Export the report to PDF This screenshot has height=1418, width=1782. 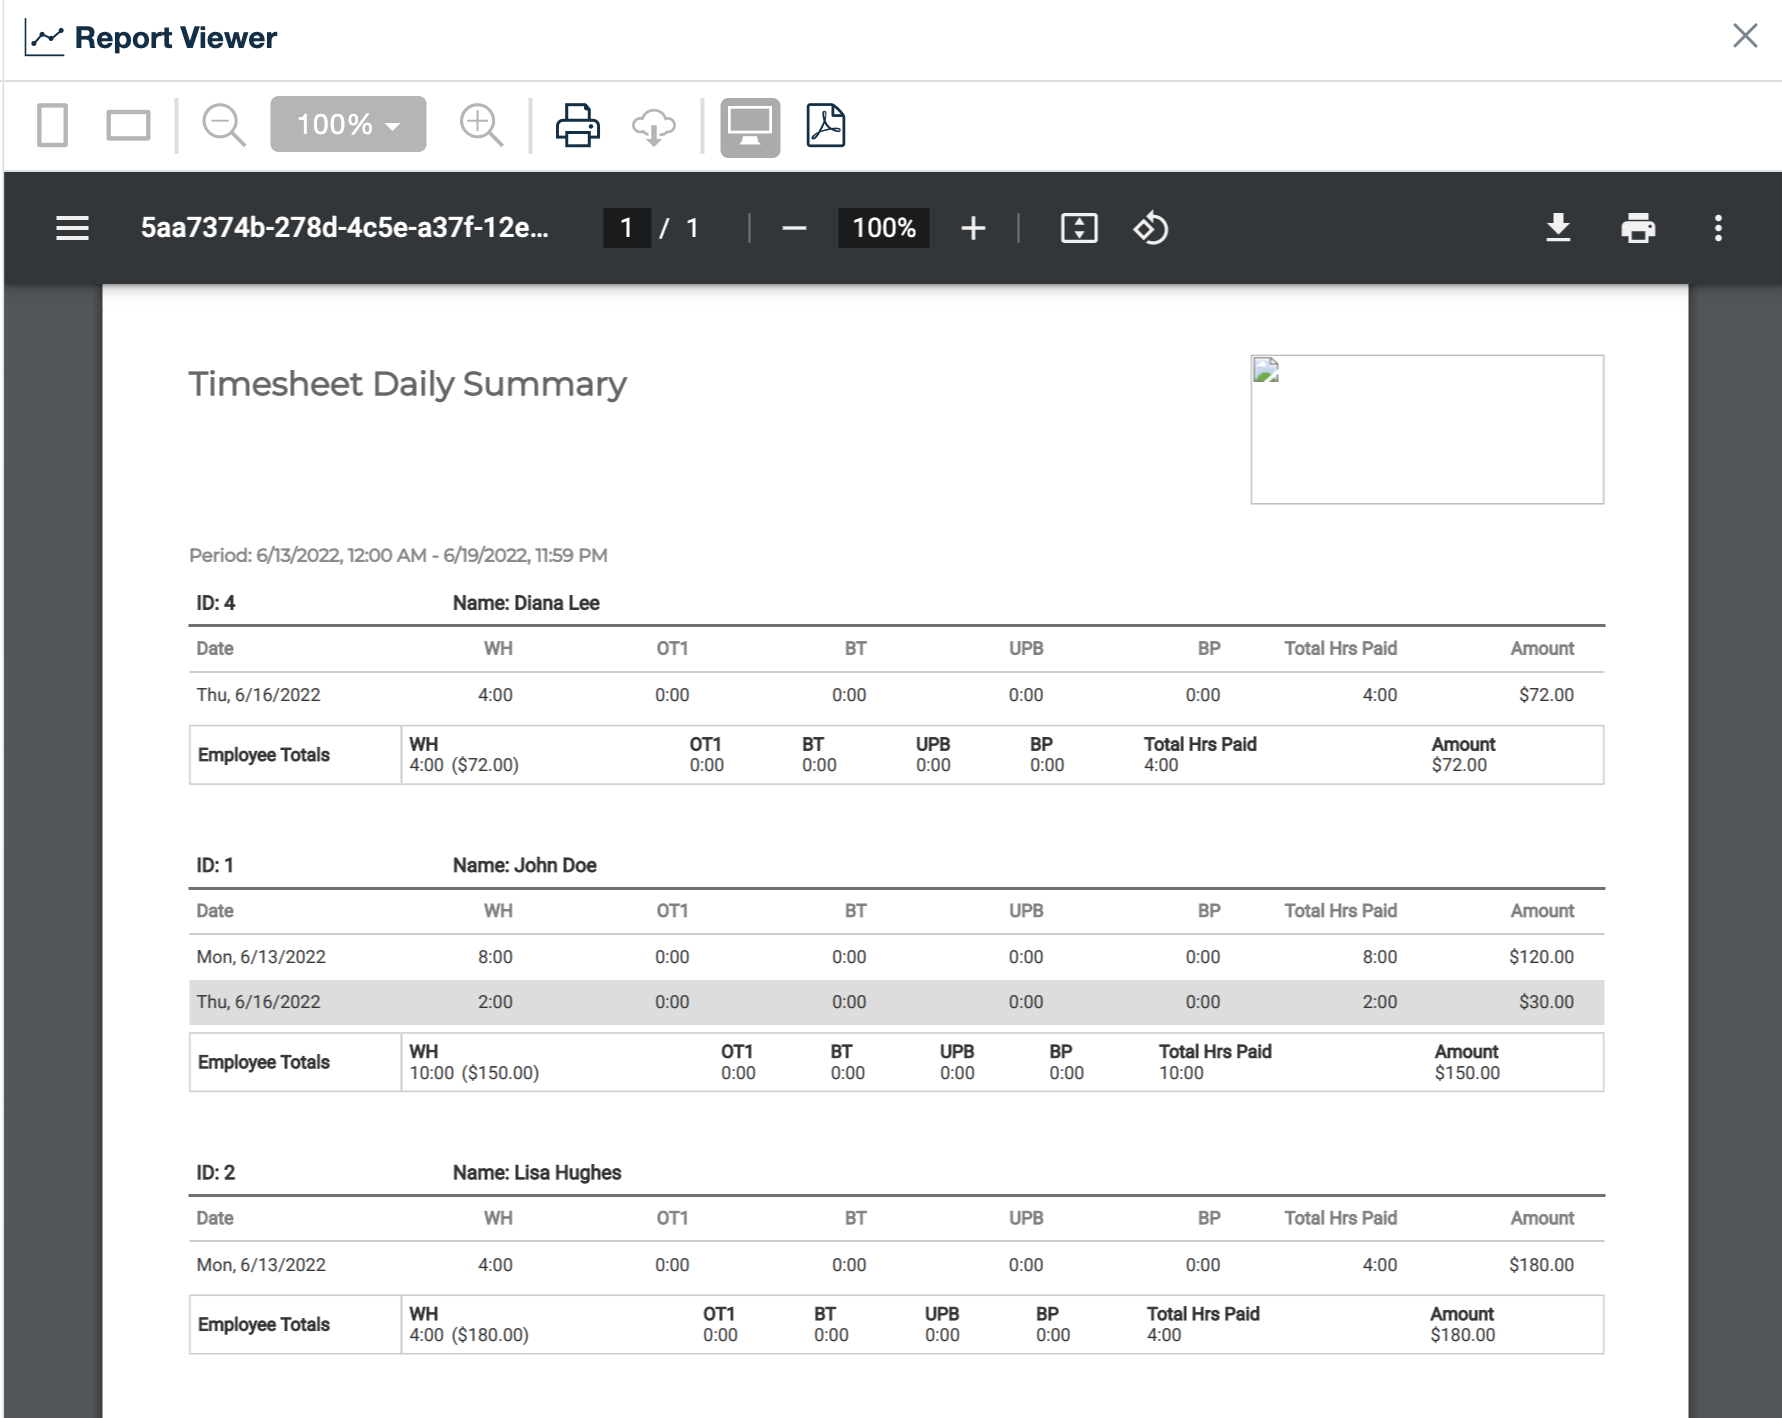(x=826, y=124)
